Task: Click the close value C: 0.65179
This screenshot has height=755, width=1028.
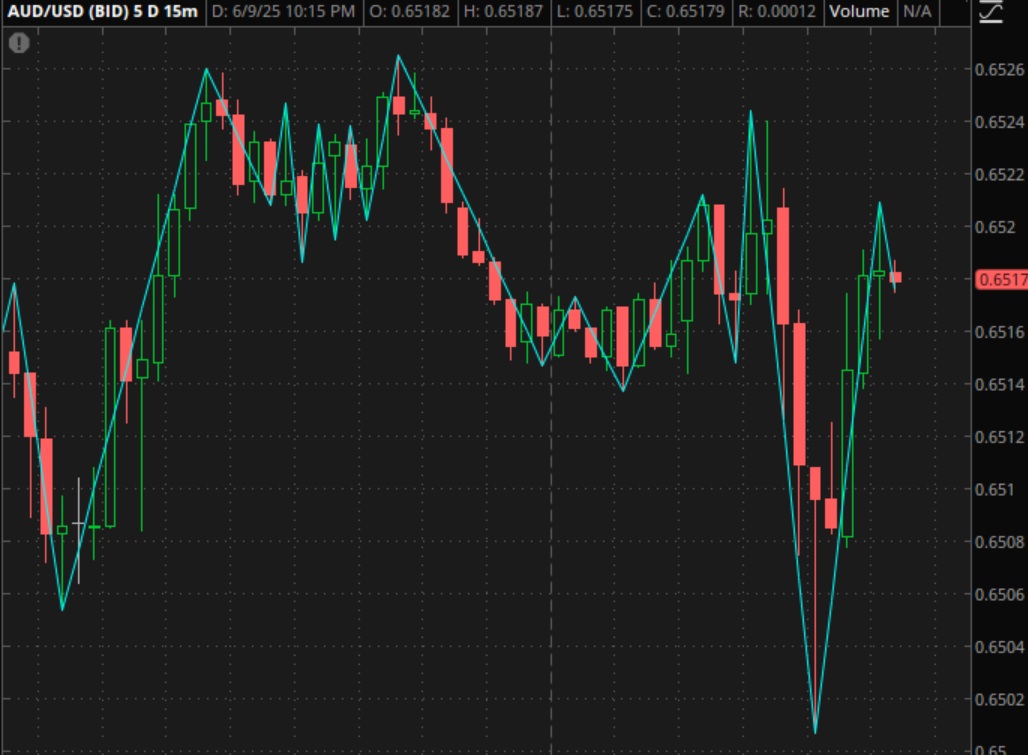Action: point(686,12)
